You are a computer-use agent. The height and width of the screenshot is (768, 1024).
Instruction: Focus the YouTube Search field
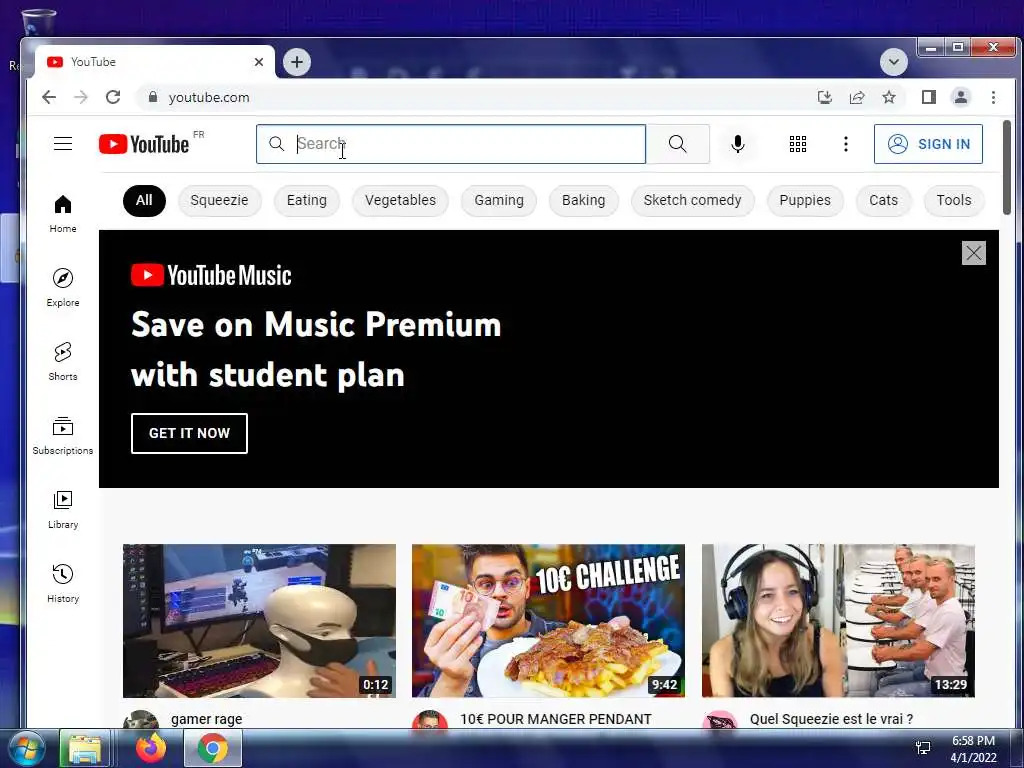(x=451, y=144)
